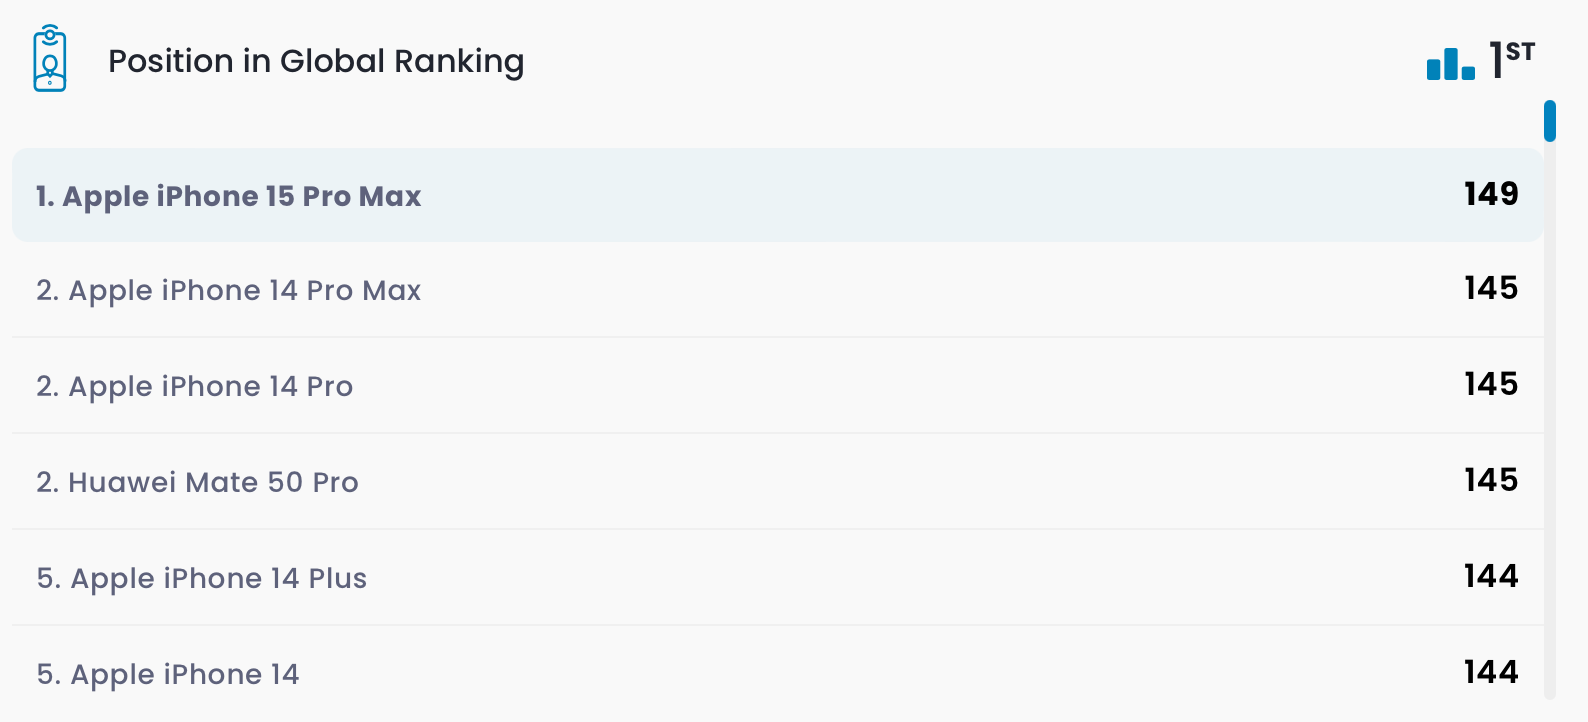
Task: Open the fifth-ranked Apple iPhone 14 entry
Action: pyautogui.click(x=168, y=674)
